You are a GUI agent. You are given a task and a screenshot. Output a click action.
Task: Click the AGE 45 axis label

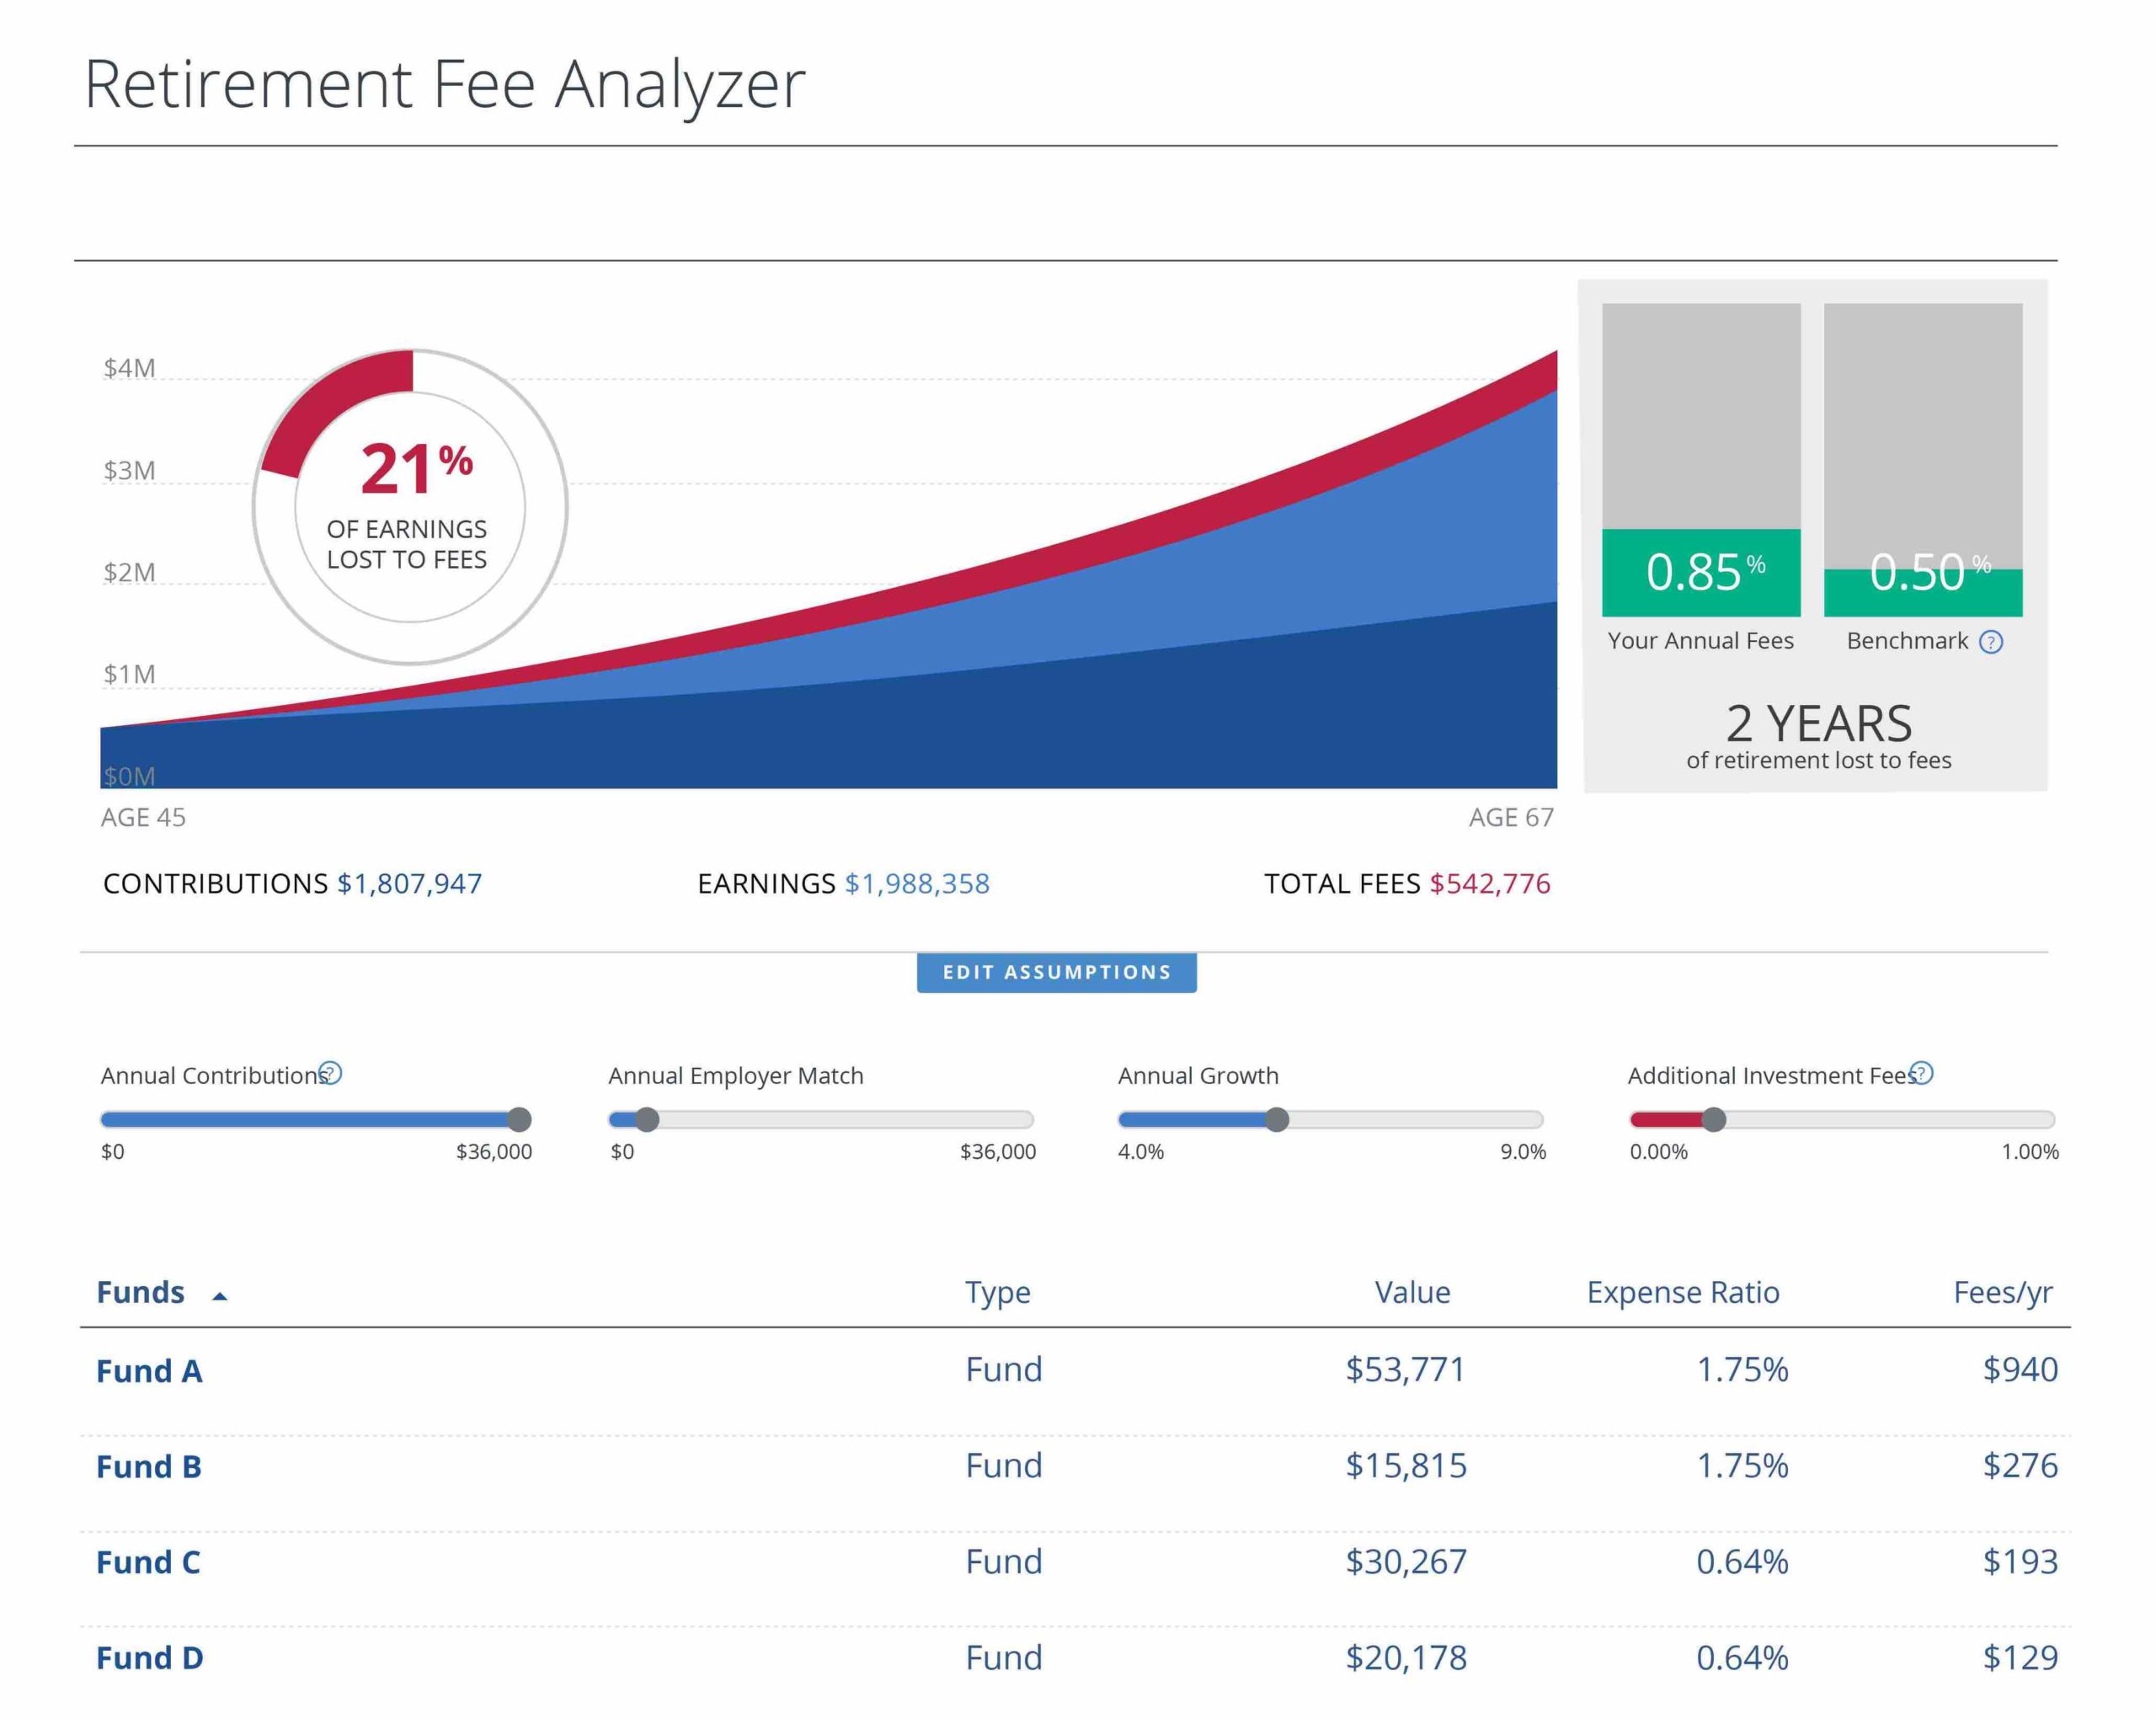[143, 818]
